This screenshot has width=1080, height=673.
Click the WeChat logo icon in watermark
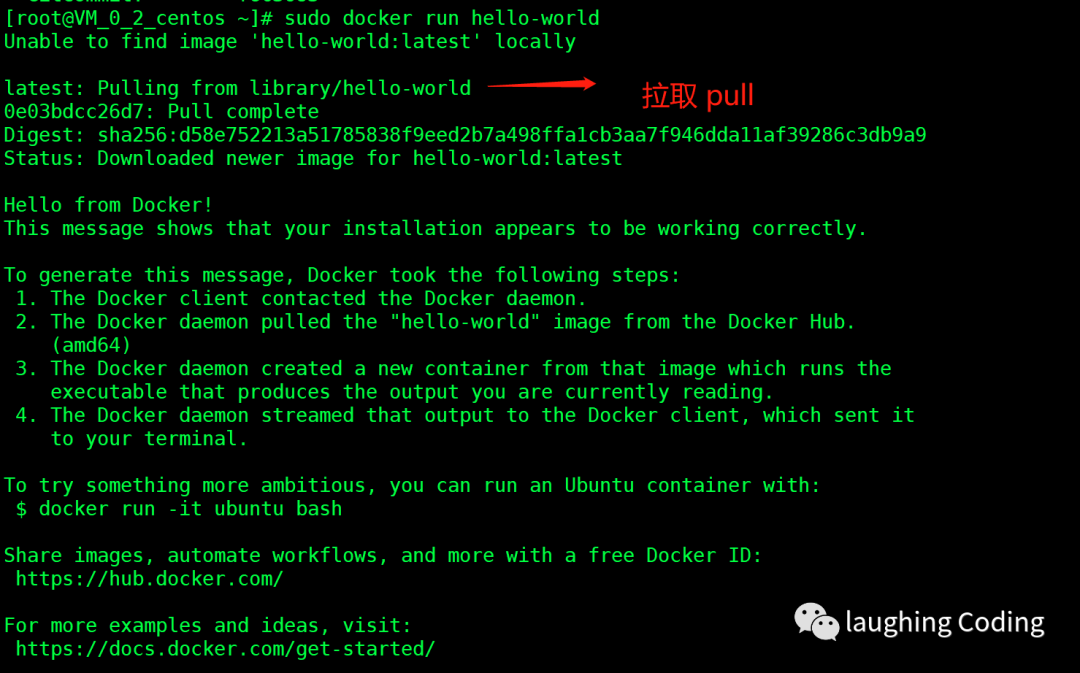click(816, 621)
